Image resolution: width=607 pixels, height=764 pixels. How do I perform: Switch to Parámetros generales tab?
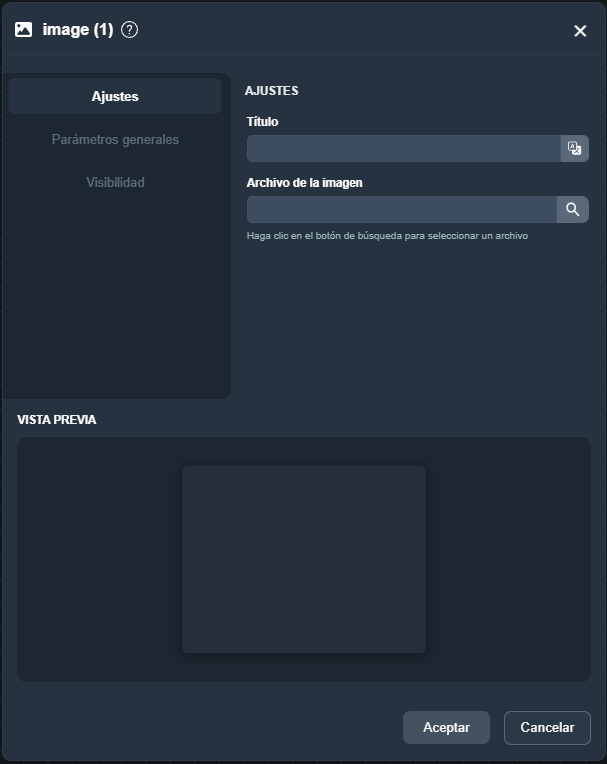(115, 139)
